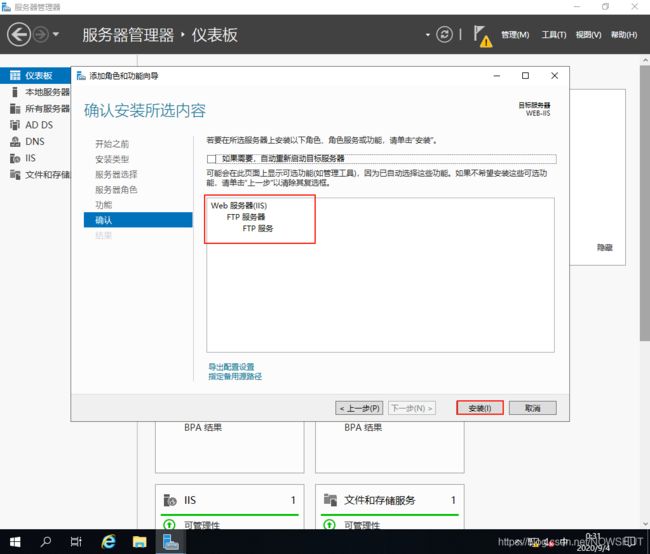
Task: Click the green status icon in IIS tile
Action: pyautogui.click(x=169, y=525)
